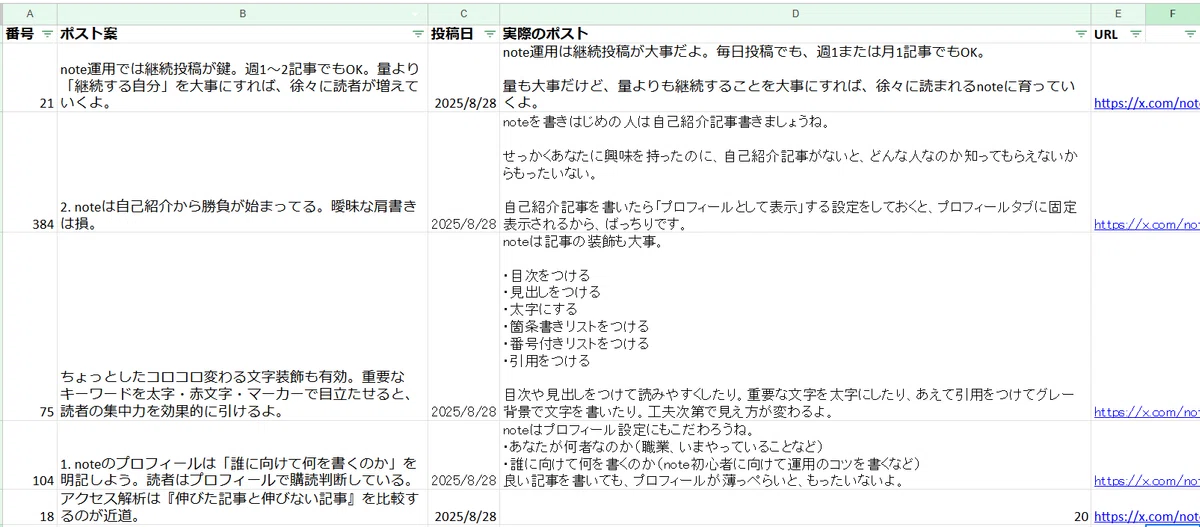Select the cell containing number 21
The image size is (1200, 527).
click(x=28, y=78)
